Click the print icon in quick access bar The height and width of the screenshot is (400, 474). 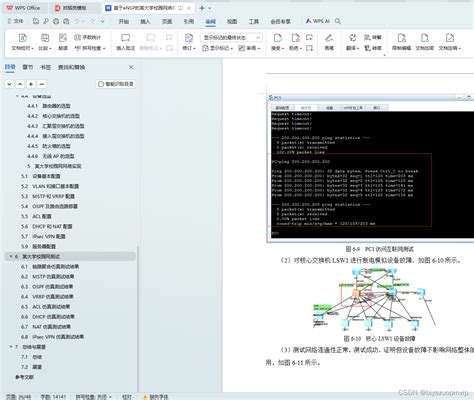point(56,21)
